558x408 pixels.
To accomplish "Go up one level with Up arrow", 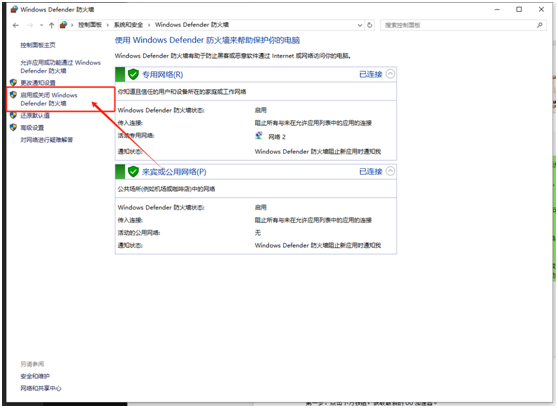I will (x=52, y=25).
